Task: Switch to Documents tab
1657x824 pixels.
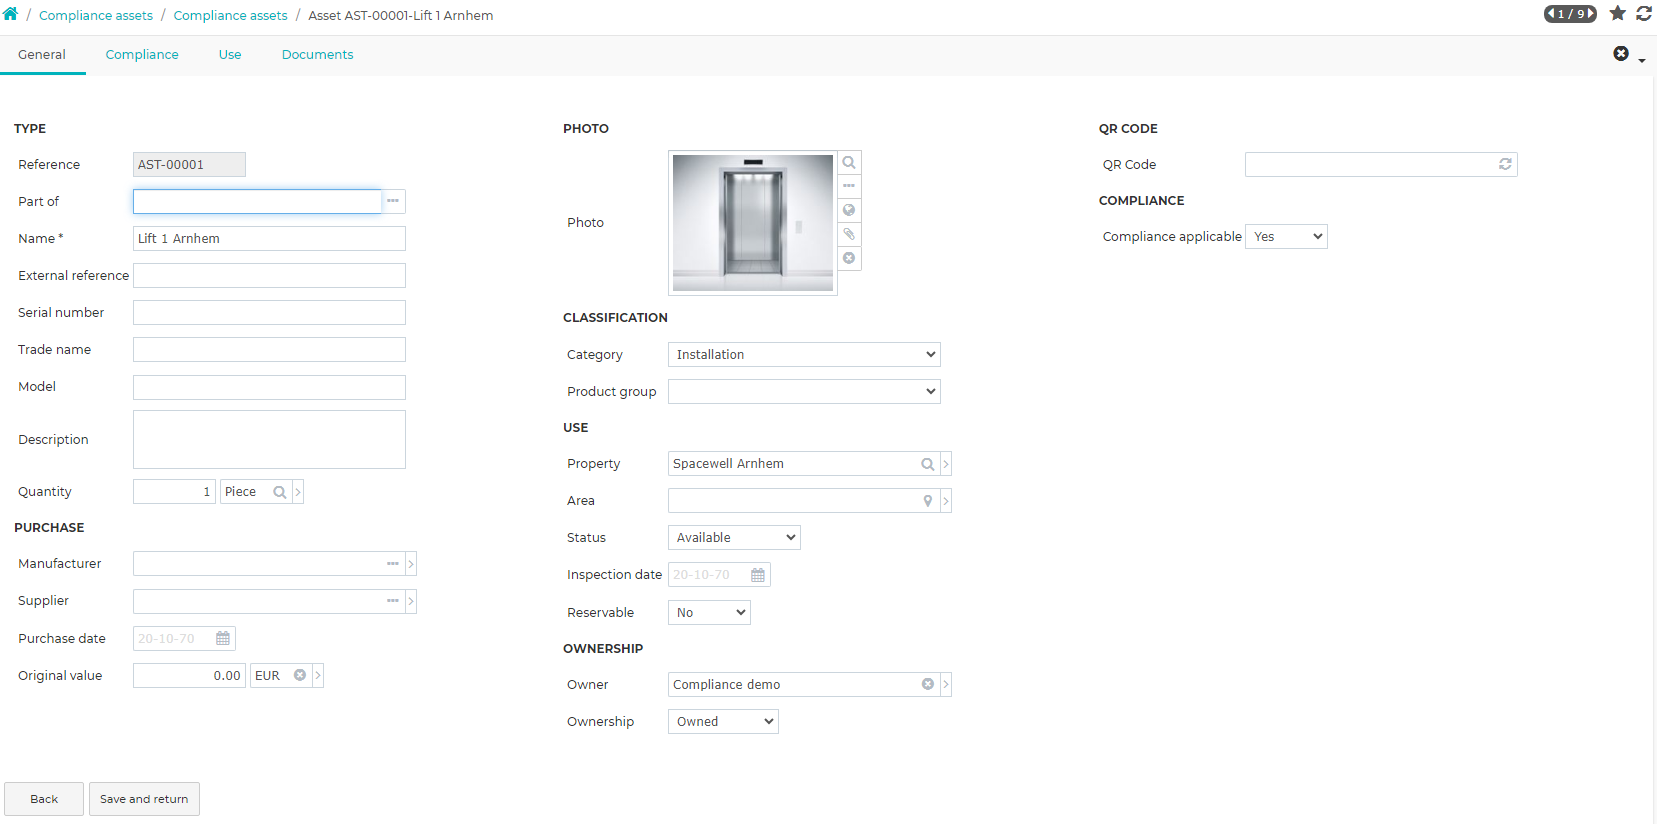Action: 317,55
